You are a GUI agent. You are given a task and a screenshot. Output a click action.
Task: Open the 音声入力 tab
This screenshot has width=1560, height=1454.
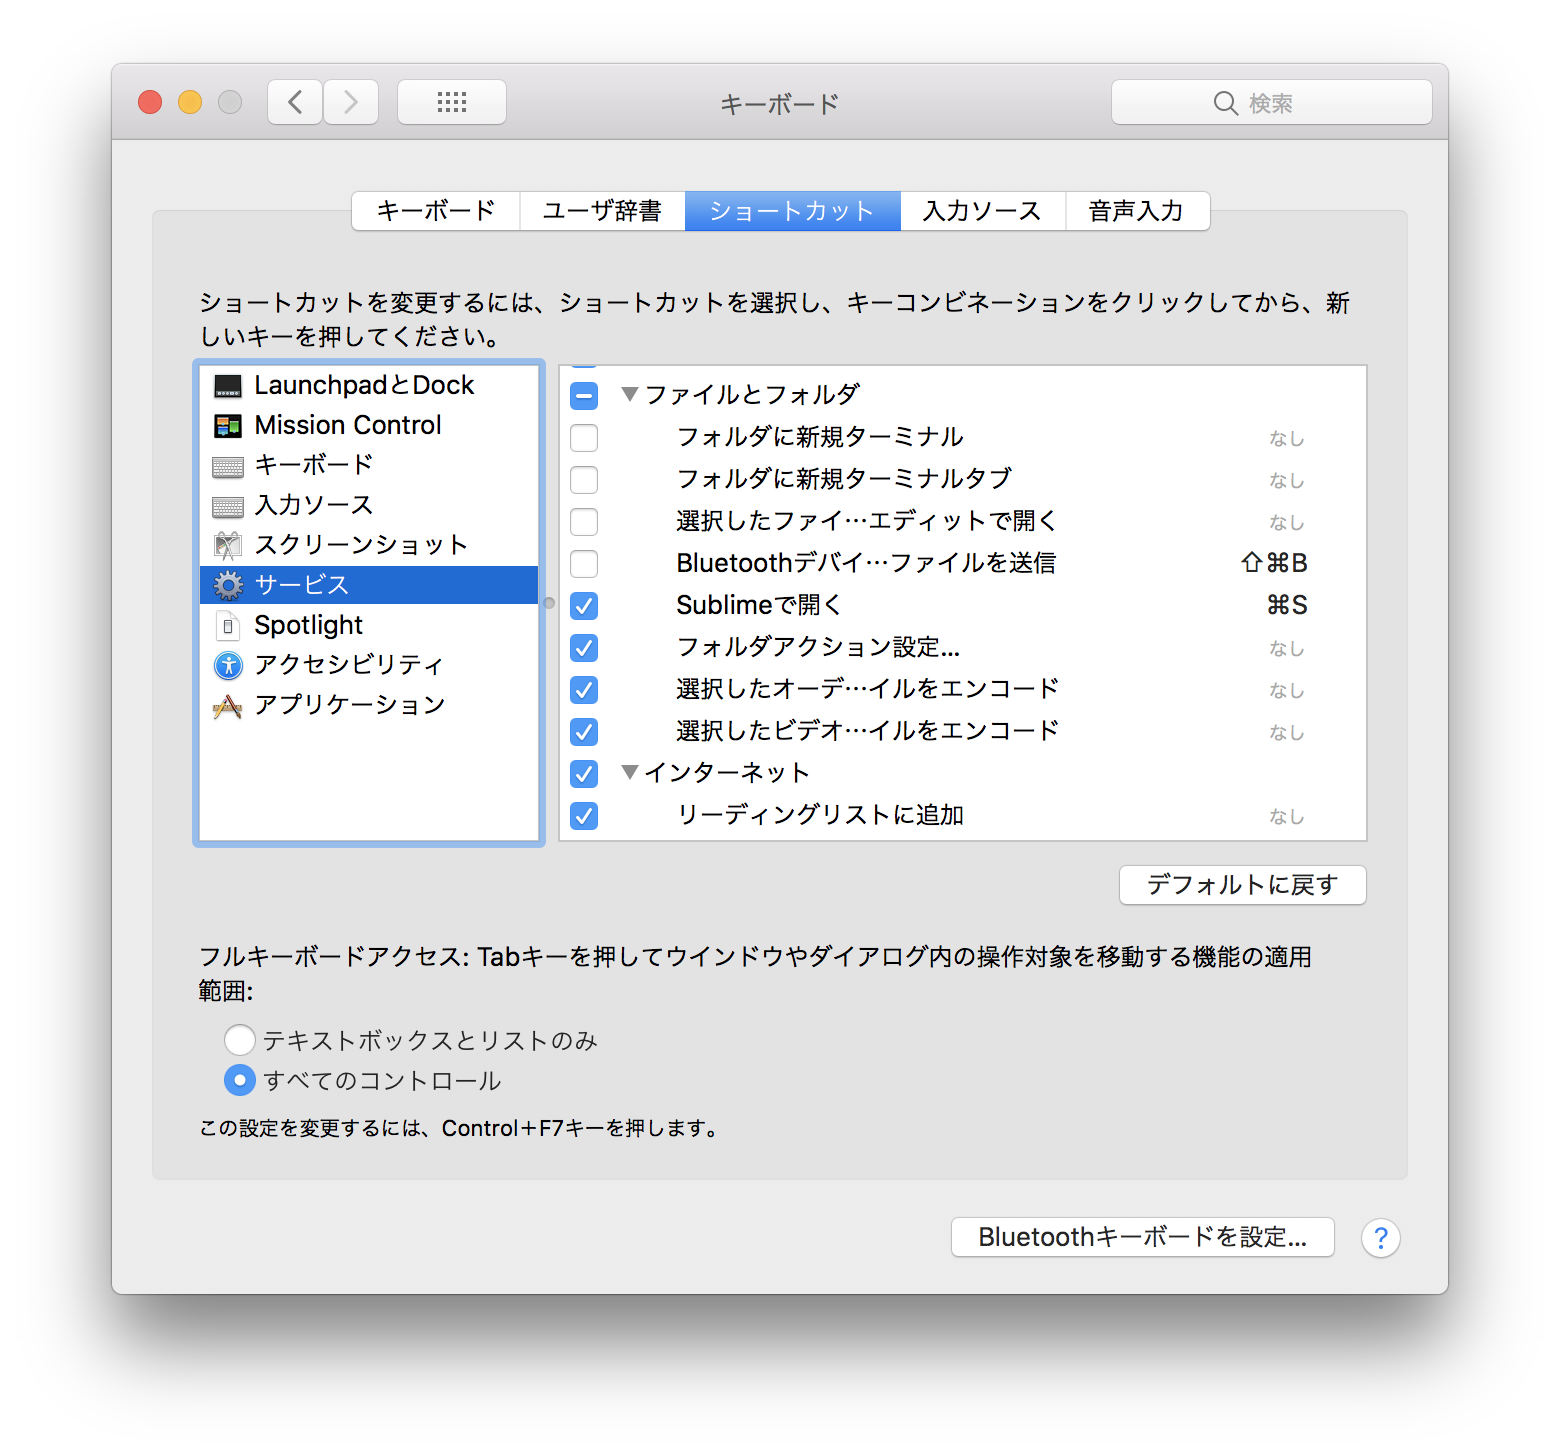pyautogui.click(x=1136, y=210)
